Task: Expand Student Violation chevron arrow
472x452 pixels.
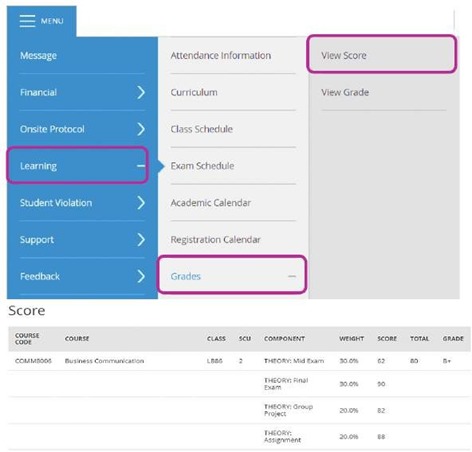Action: click(141, 203)
